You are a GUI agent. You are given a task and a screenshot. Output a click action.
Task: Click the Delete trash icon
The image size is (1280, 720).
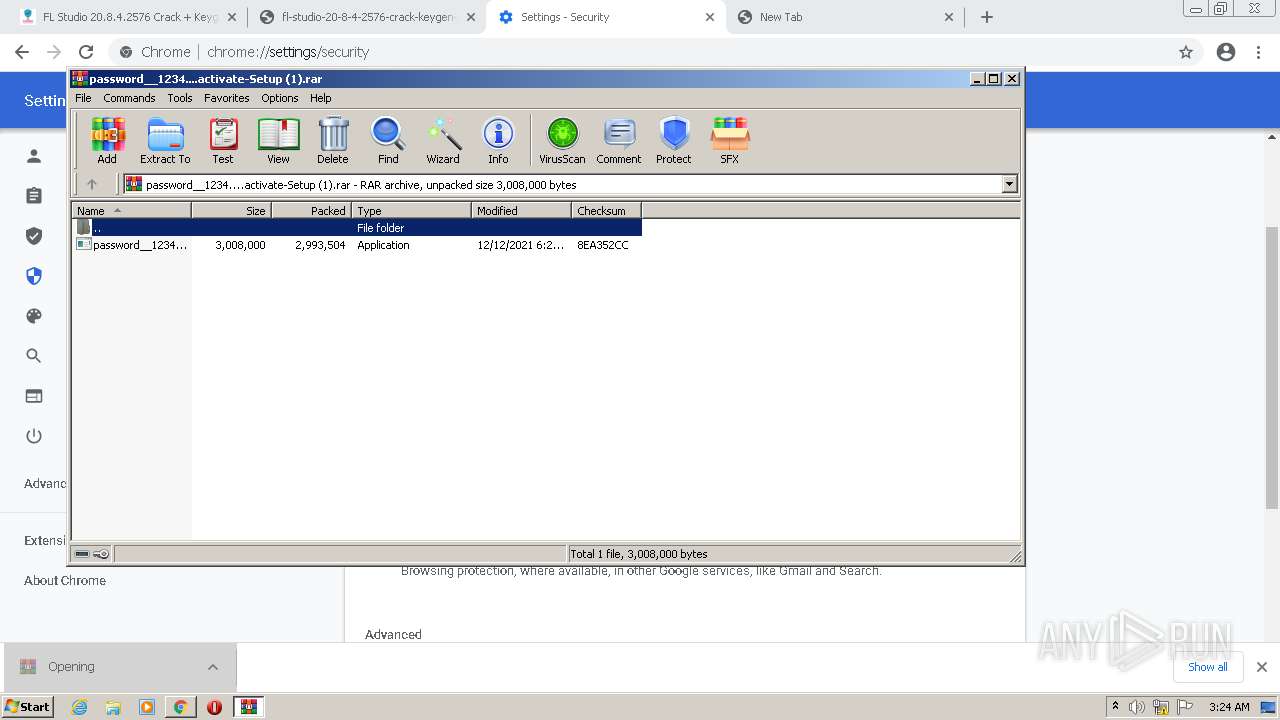tap(333, 140)
